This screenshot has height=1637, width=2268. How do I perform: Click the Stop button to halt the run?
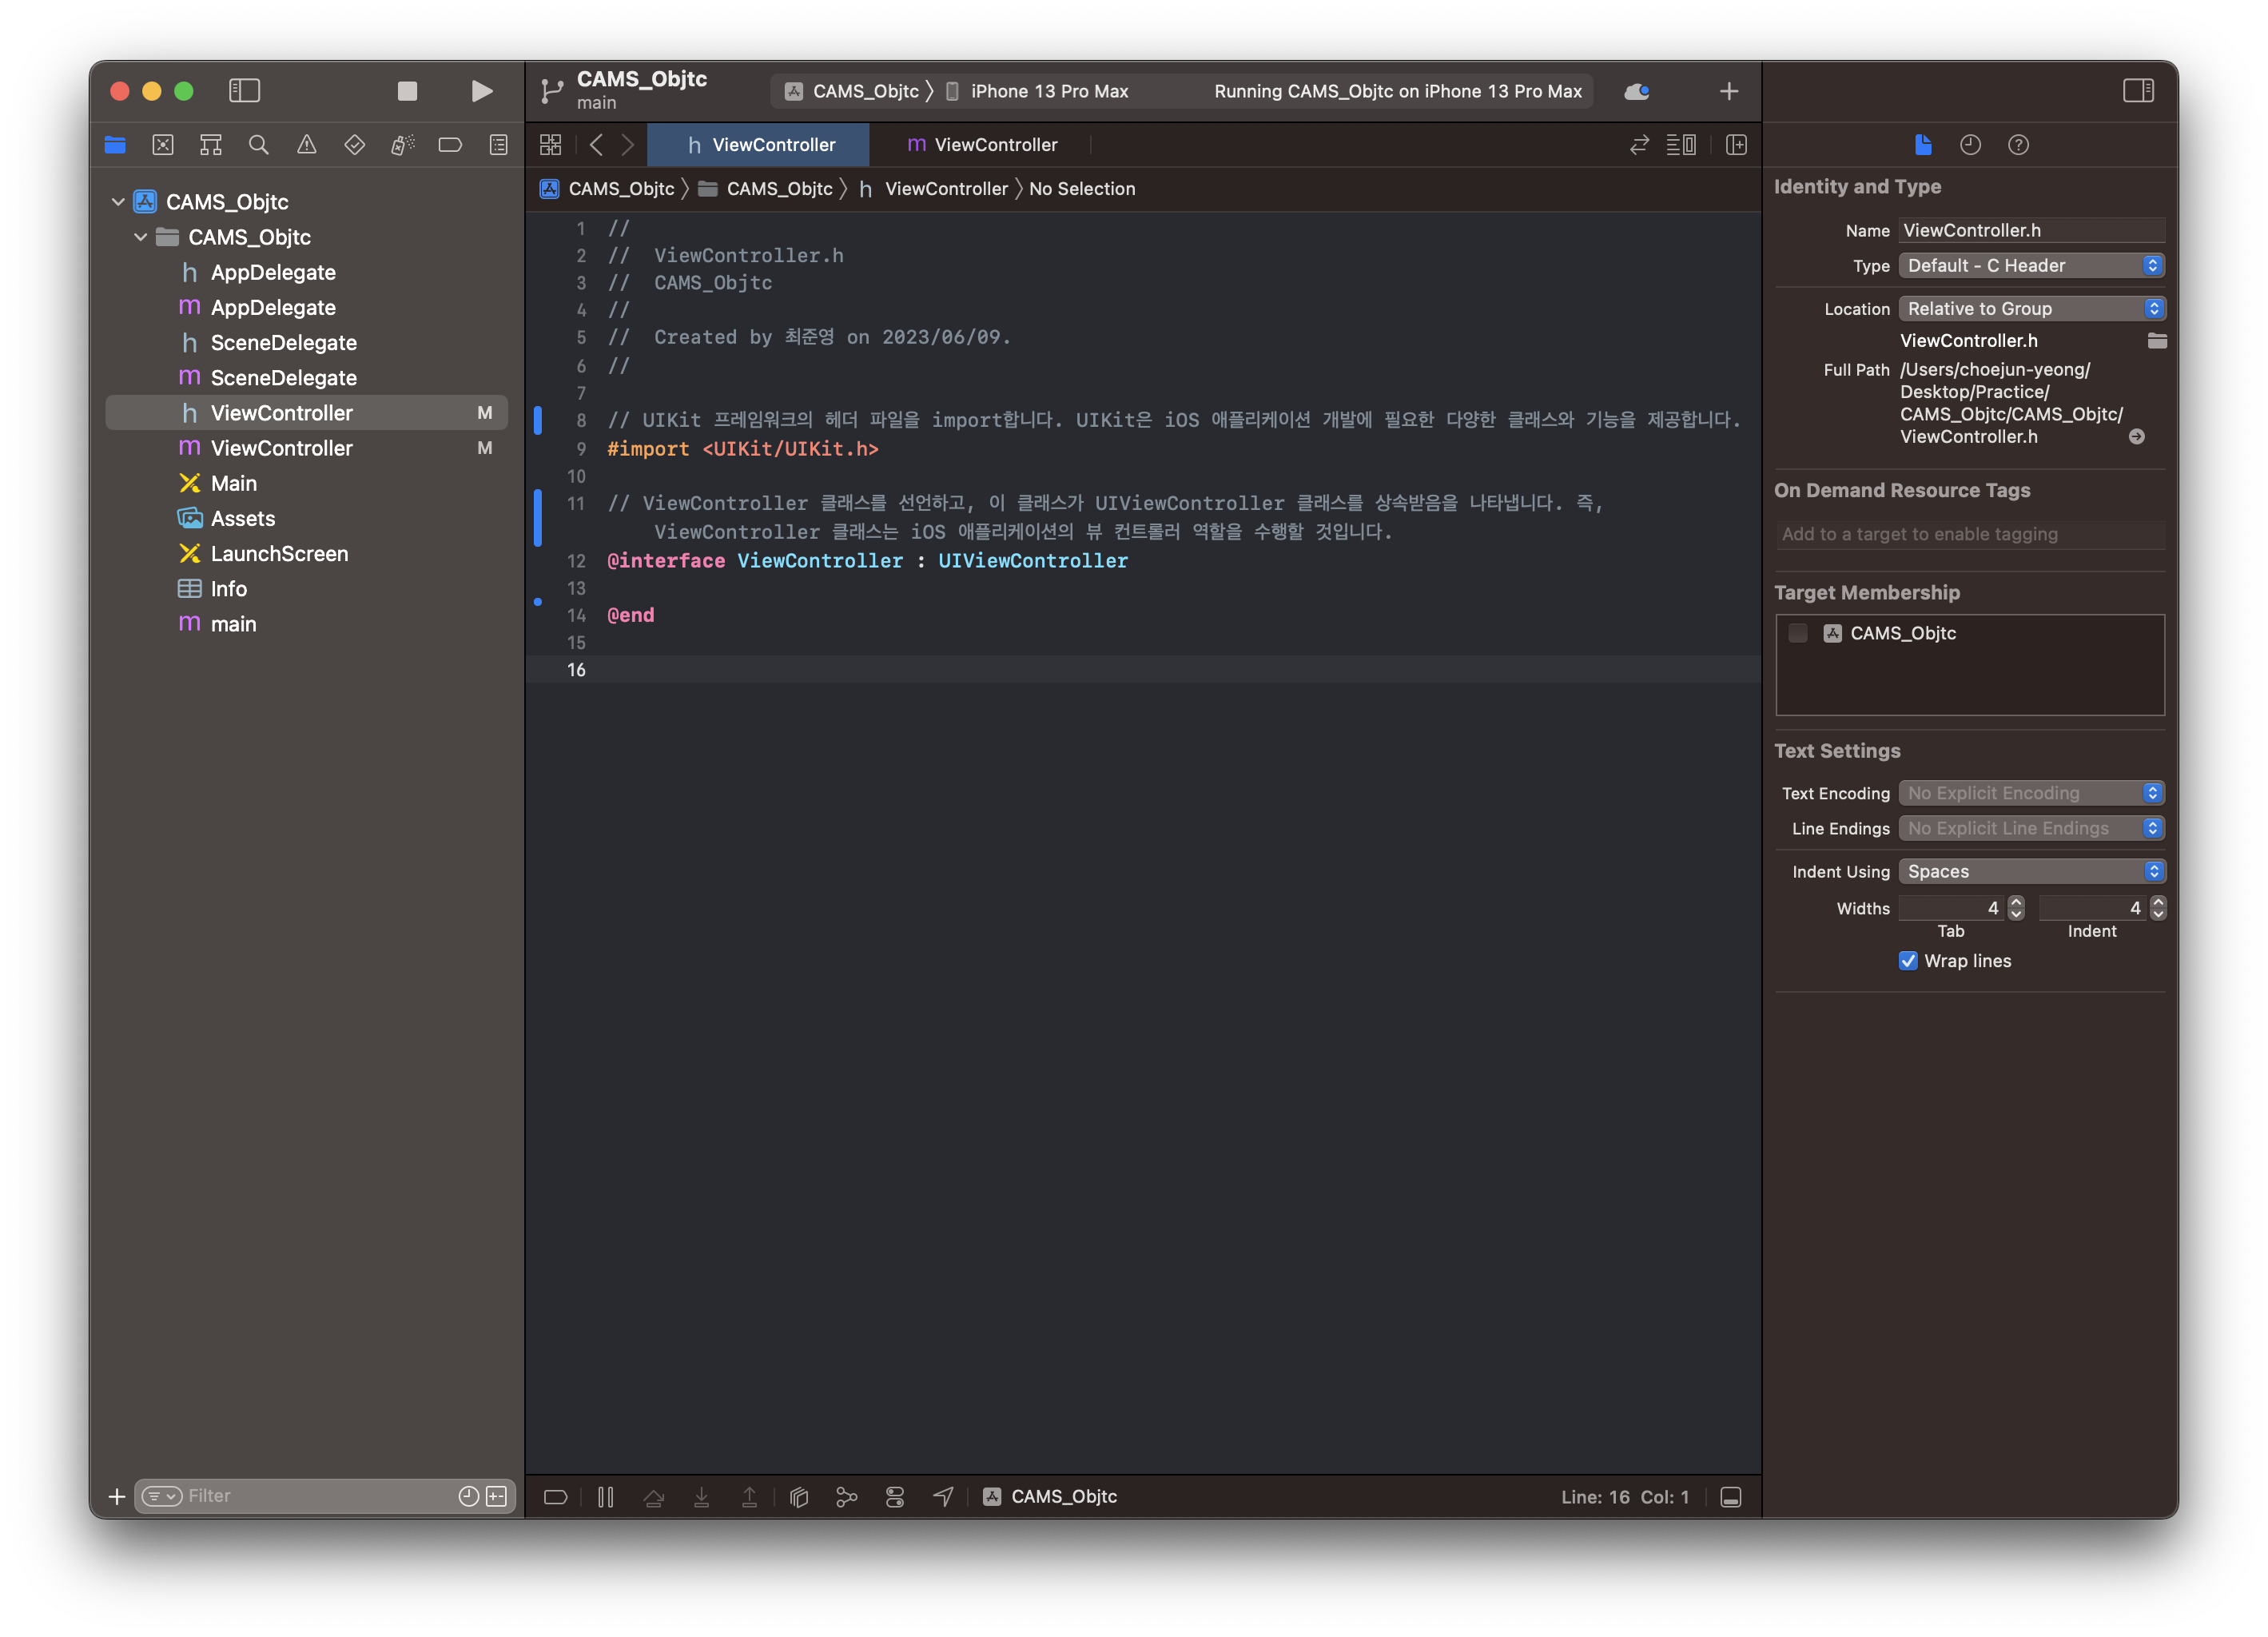(x=407, y=91)
